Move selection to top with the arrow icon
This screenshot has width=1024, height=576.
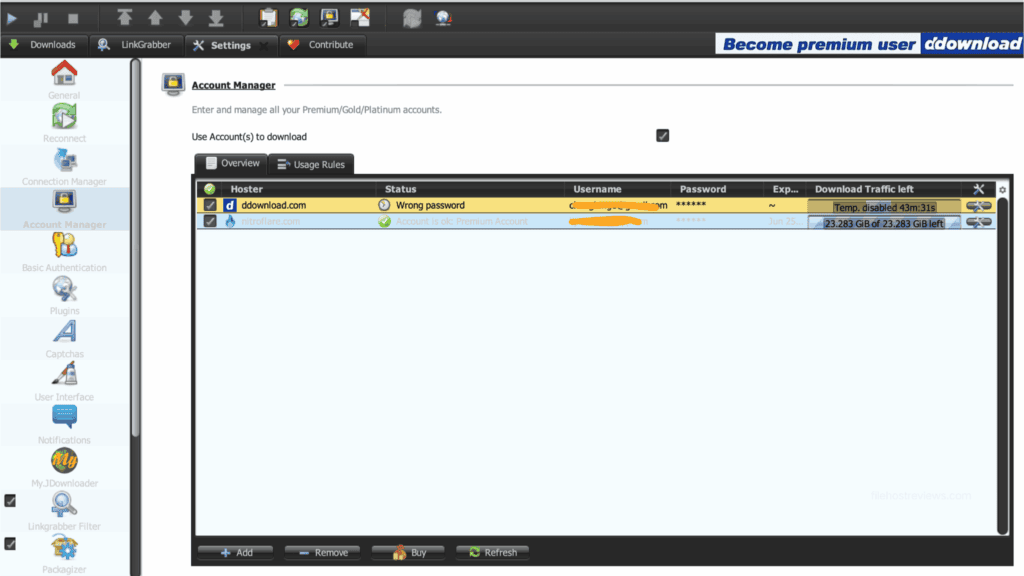124,18
